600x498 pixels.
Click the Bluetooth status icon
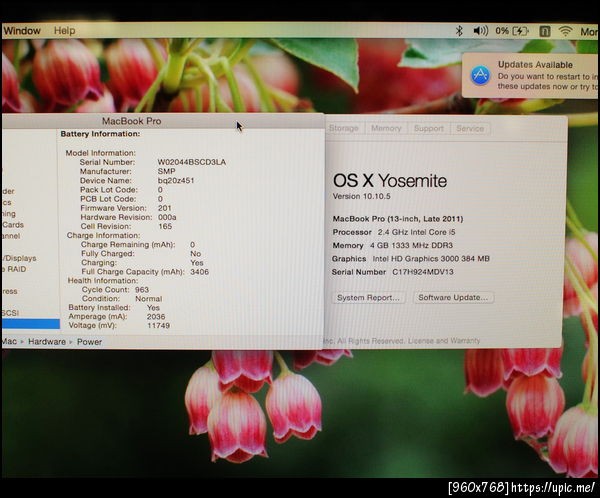coord(459,31)
